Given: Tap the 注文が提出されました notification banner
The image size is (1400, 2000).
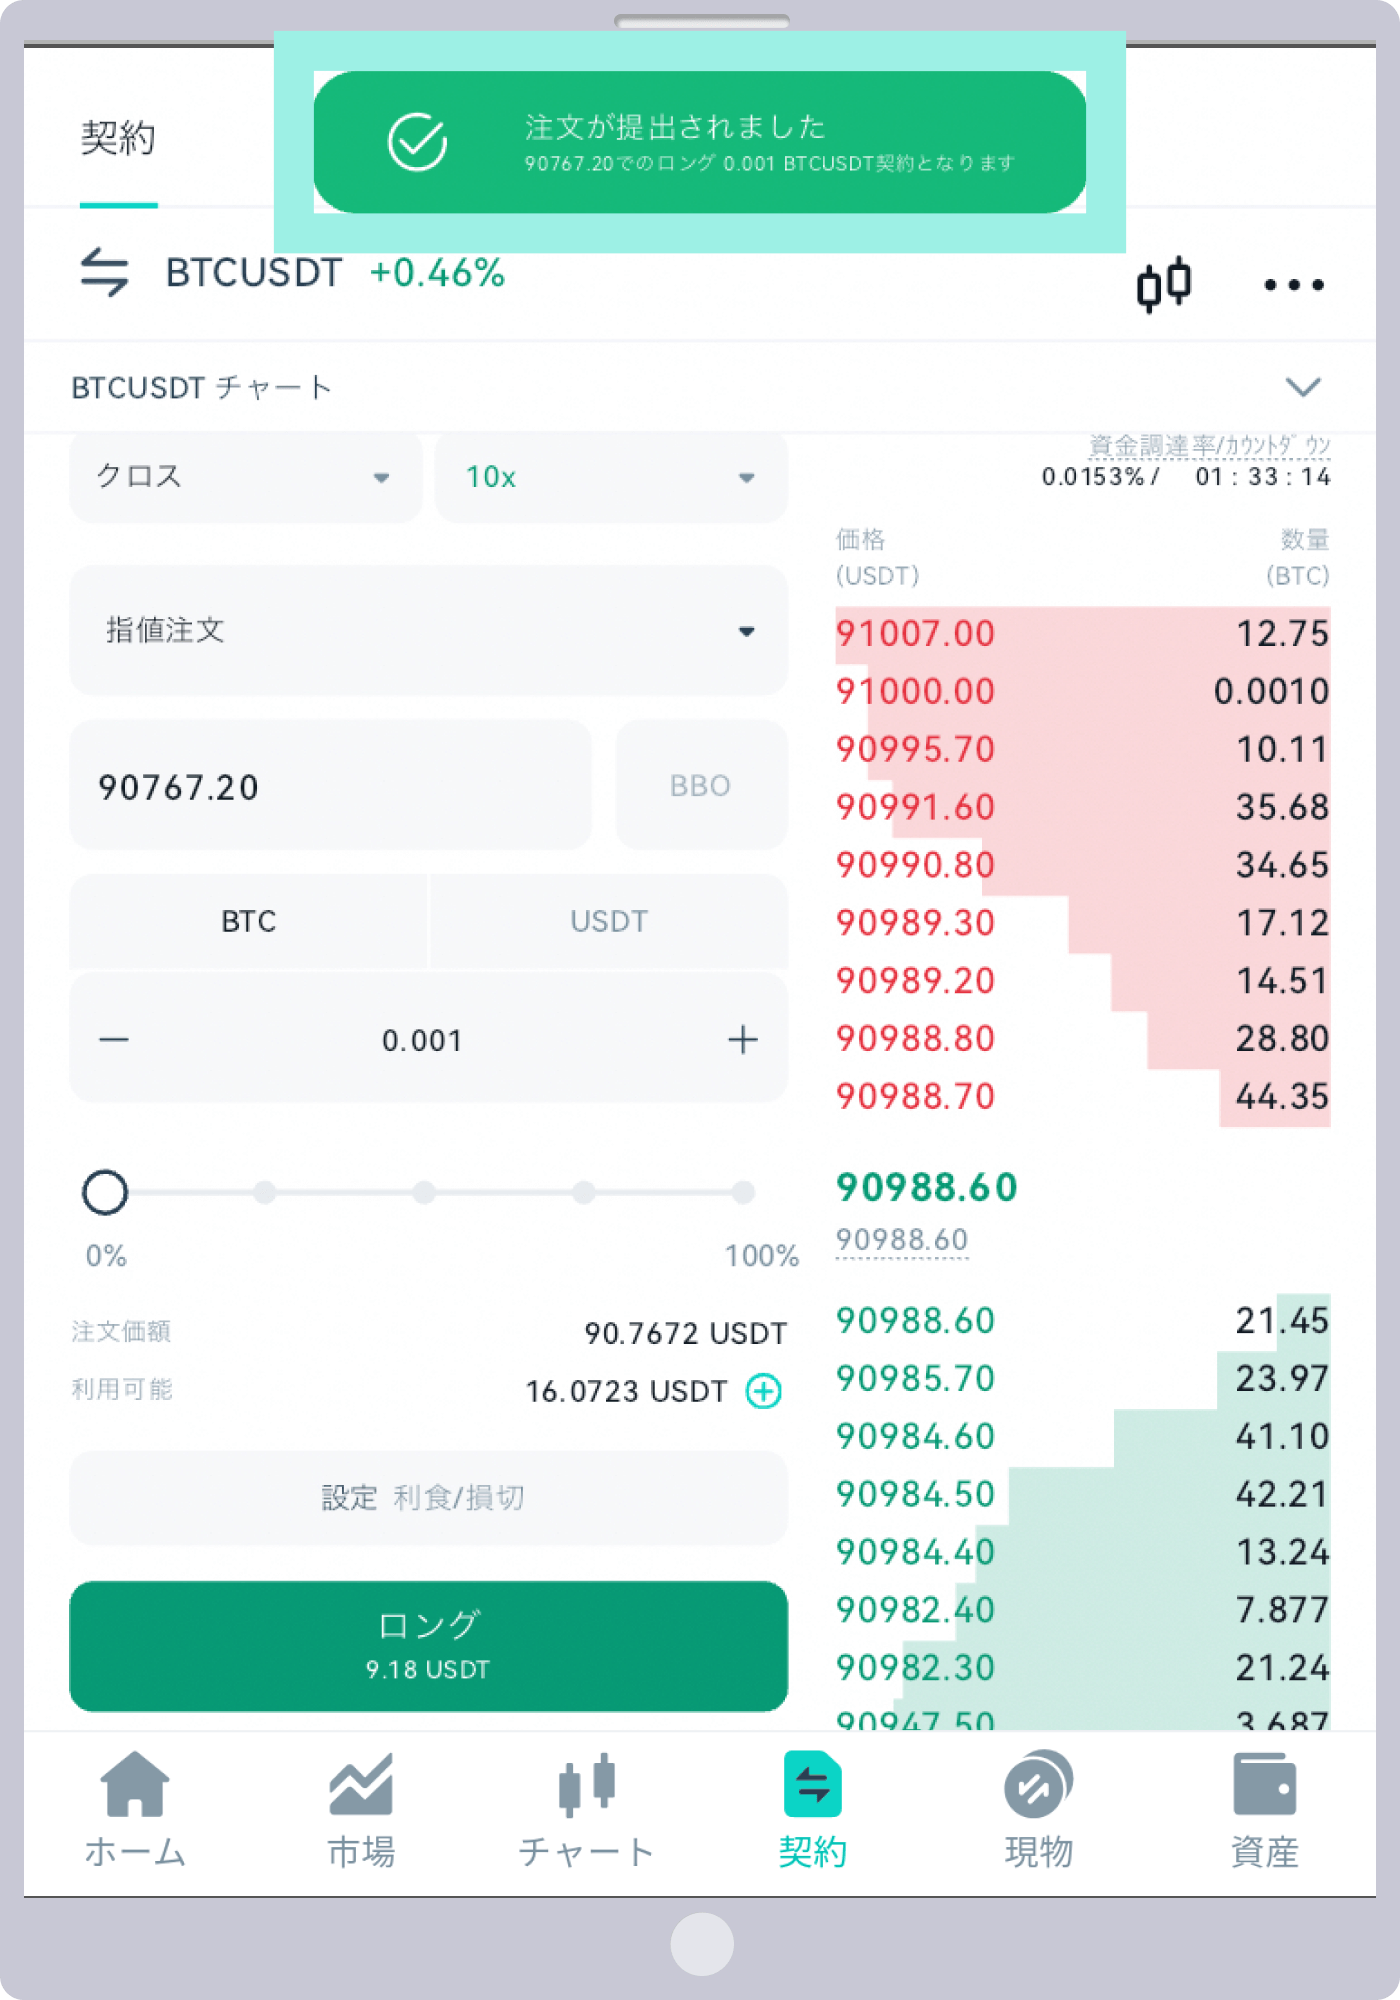Looking at the screenshot, I should 700,142.
